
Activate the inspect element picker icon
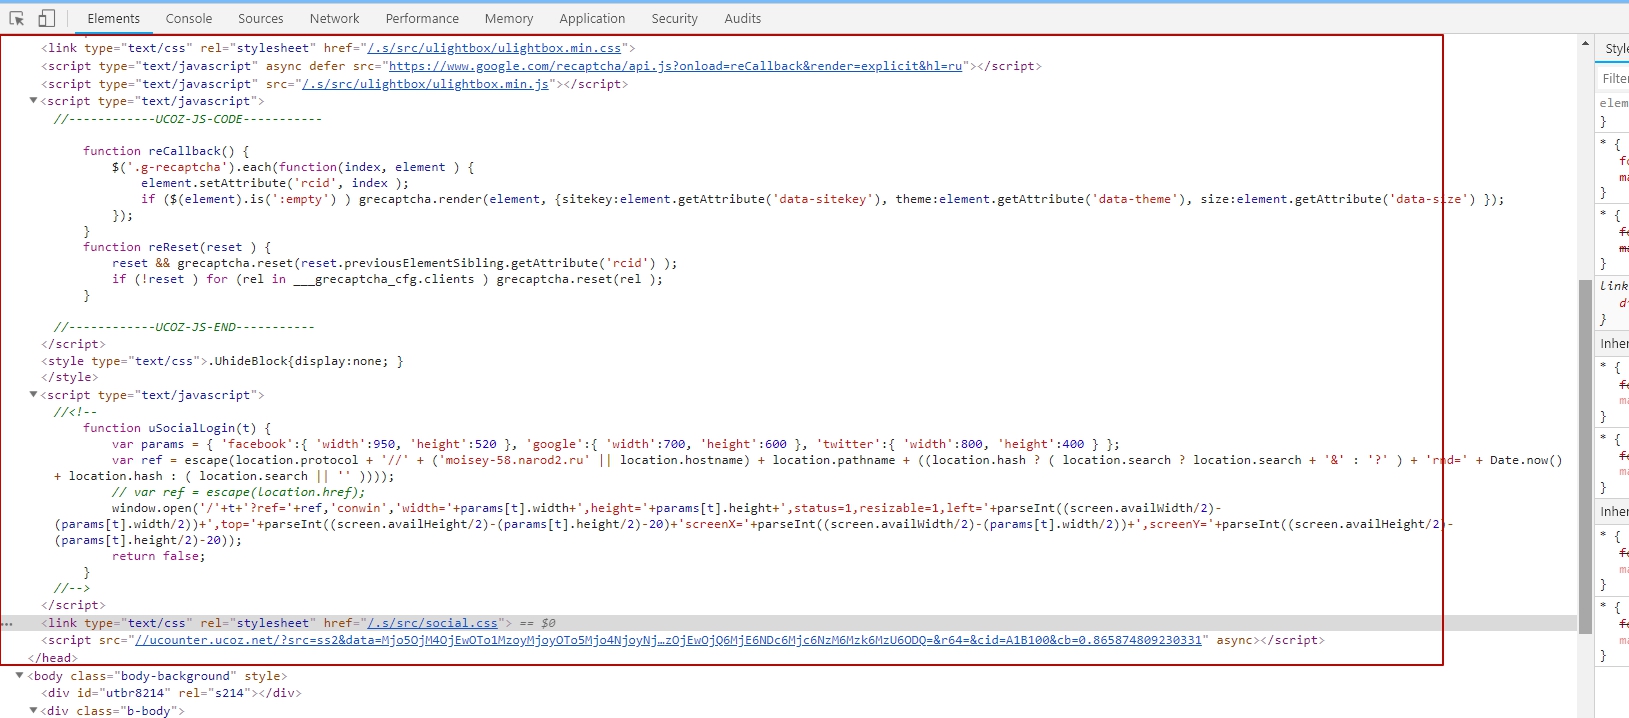(17, 18)
